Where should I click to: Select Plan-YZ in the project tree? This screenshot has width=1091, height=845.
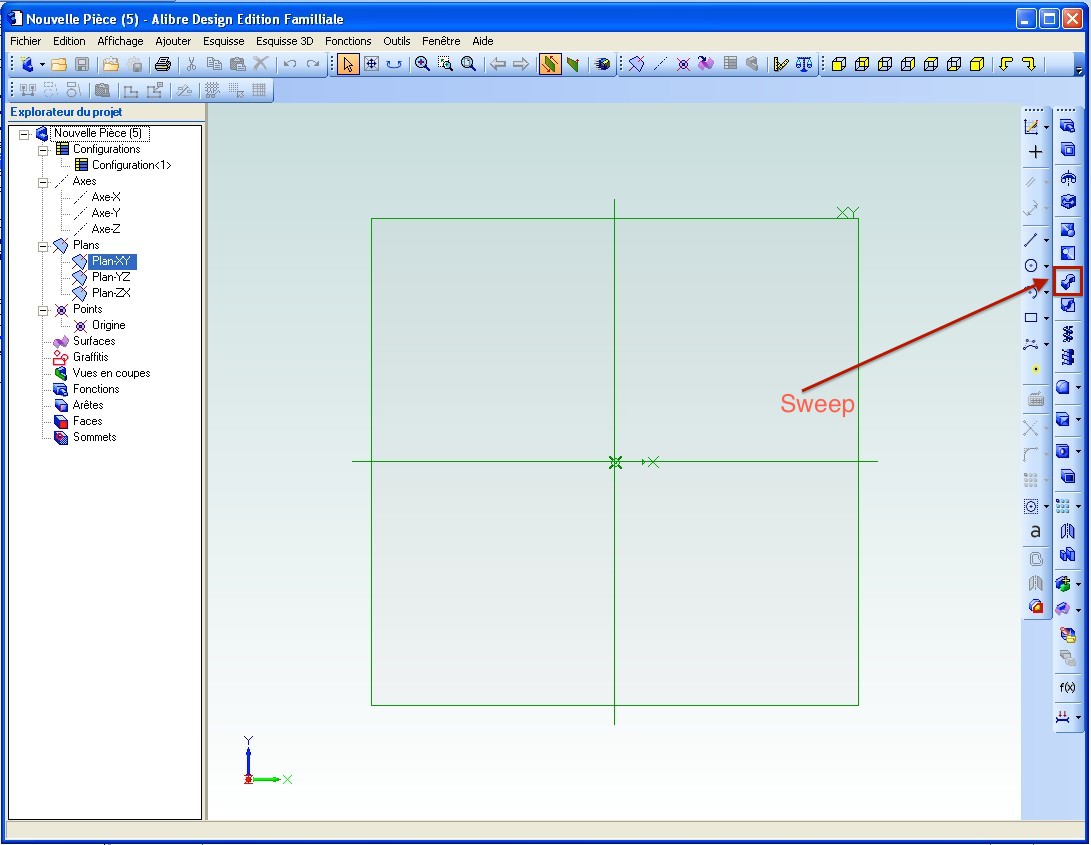click(111, 277)
